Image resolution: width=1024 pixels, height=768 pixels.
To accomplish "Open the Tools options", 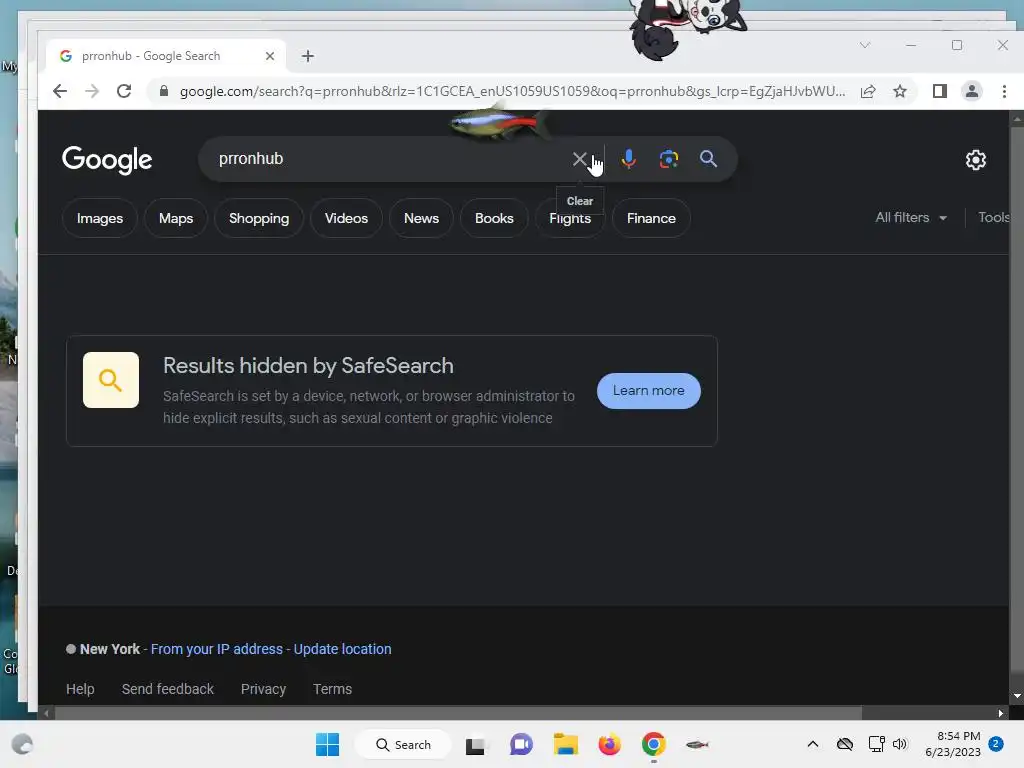I will tap(993, 217).
